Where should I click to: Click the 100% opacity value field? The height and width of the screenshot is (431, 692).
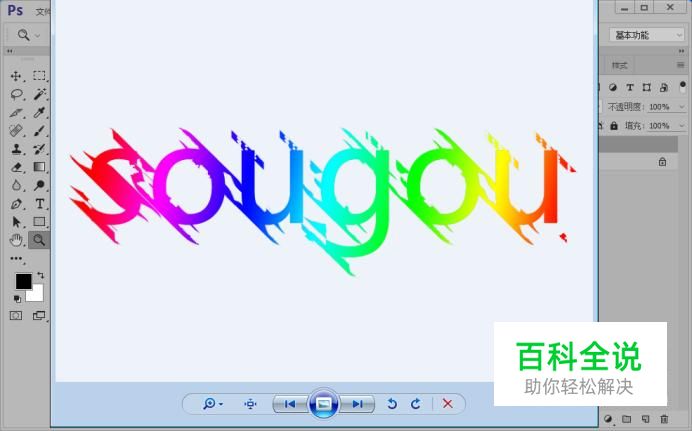click(x=659, y=107)
